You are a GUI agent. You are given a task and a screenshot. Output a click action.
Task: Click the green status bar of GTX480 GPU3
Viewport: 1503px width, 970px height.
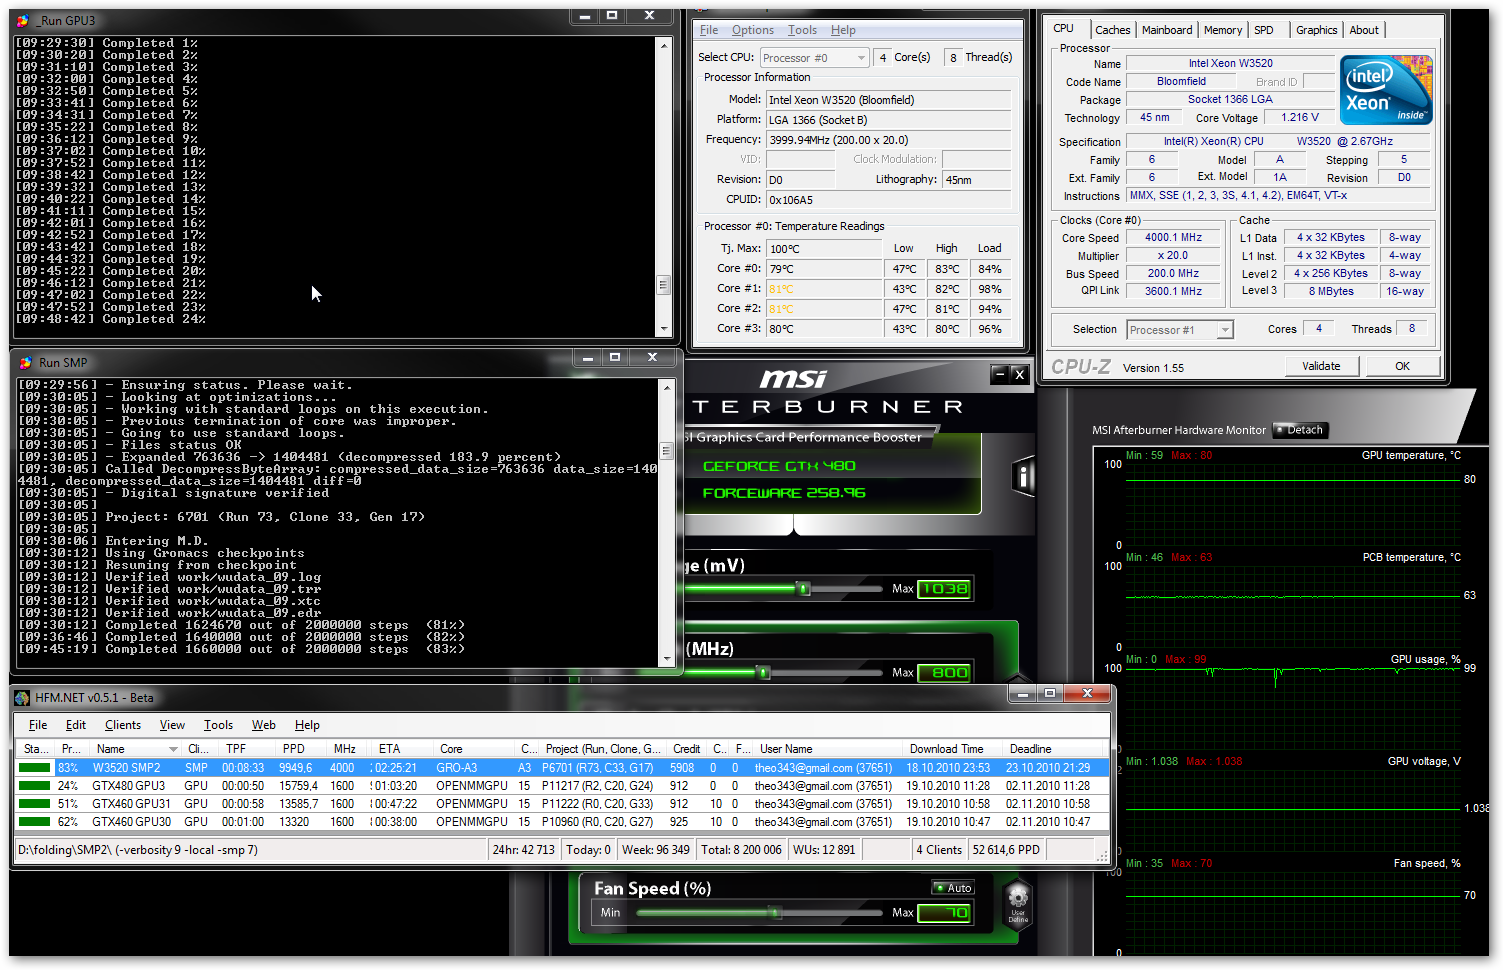coord(35,786)
